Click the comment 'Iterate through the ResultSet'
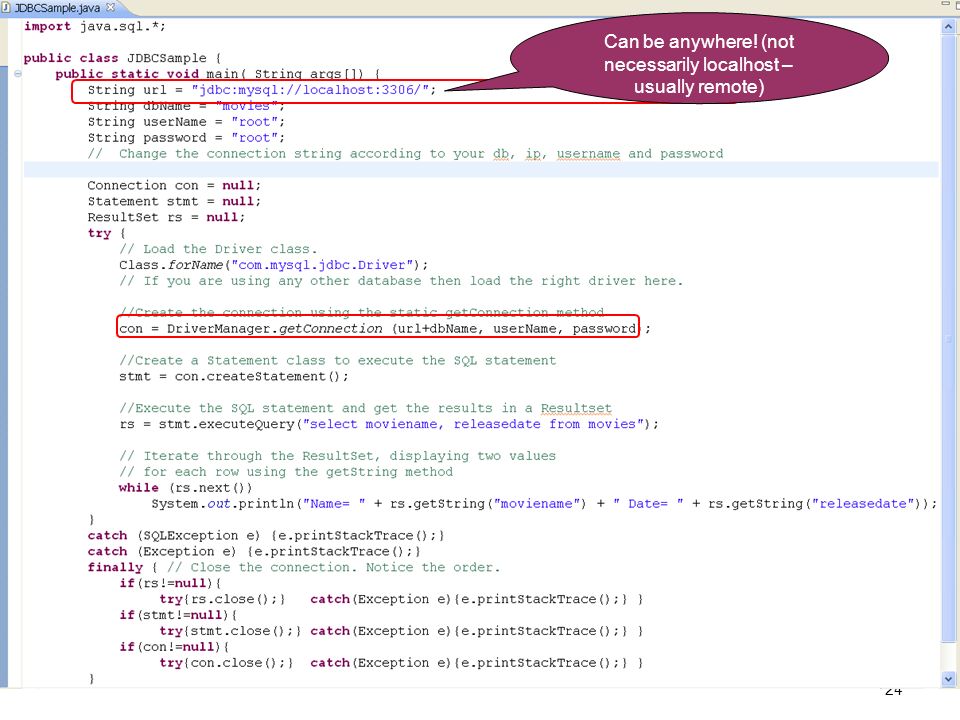The image size is (960, 720). tap(337, 456)
